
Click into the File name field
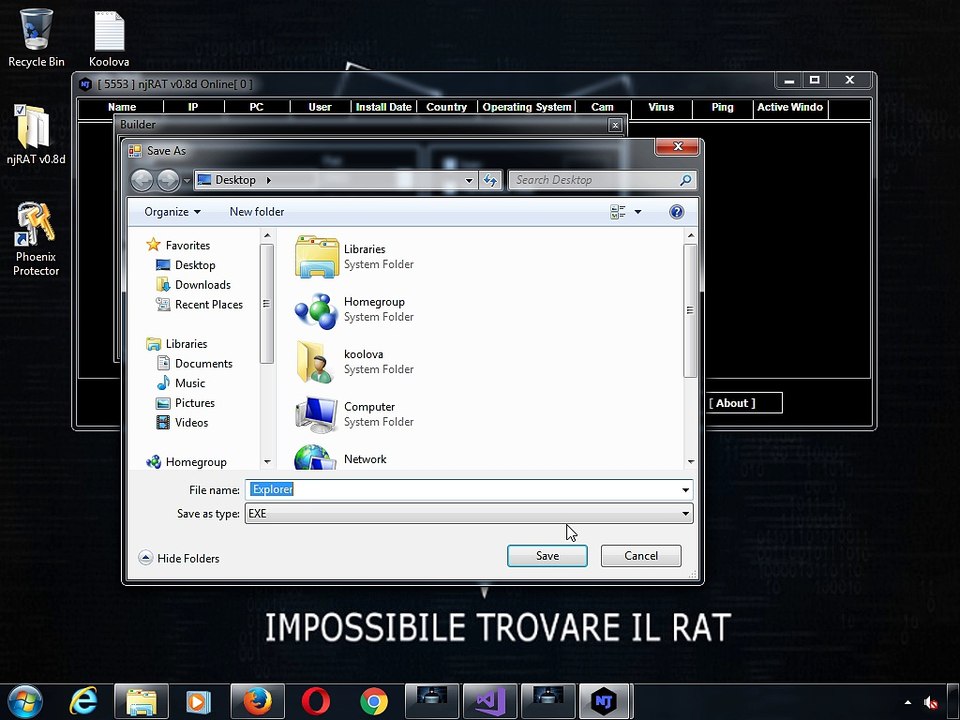click(x=462, y=490)
